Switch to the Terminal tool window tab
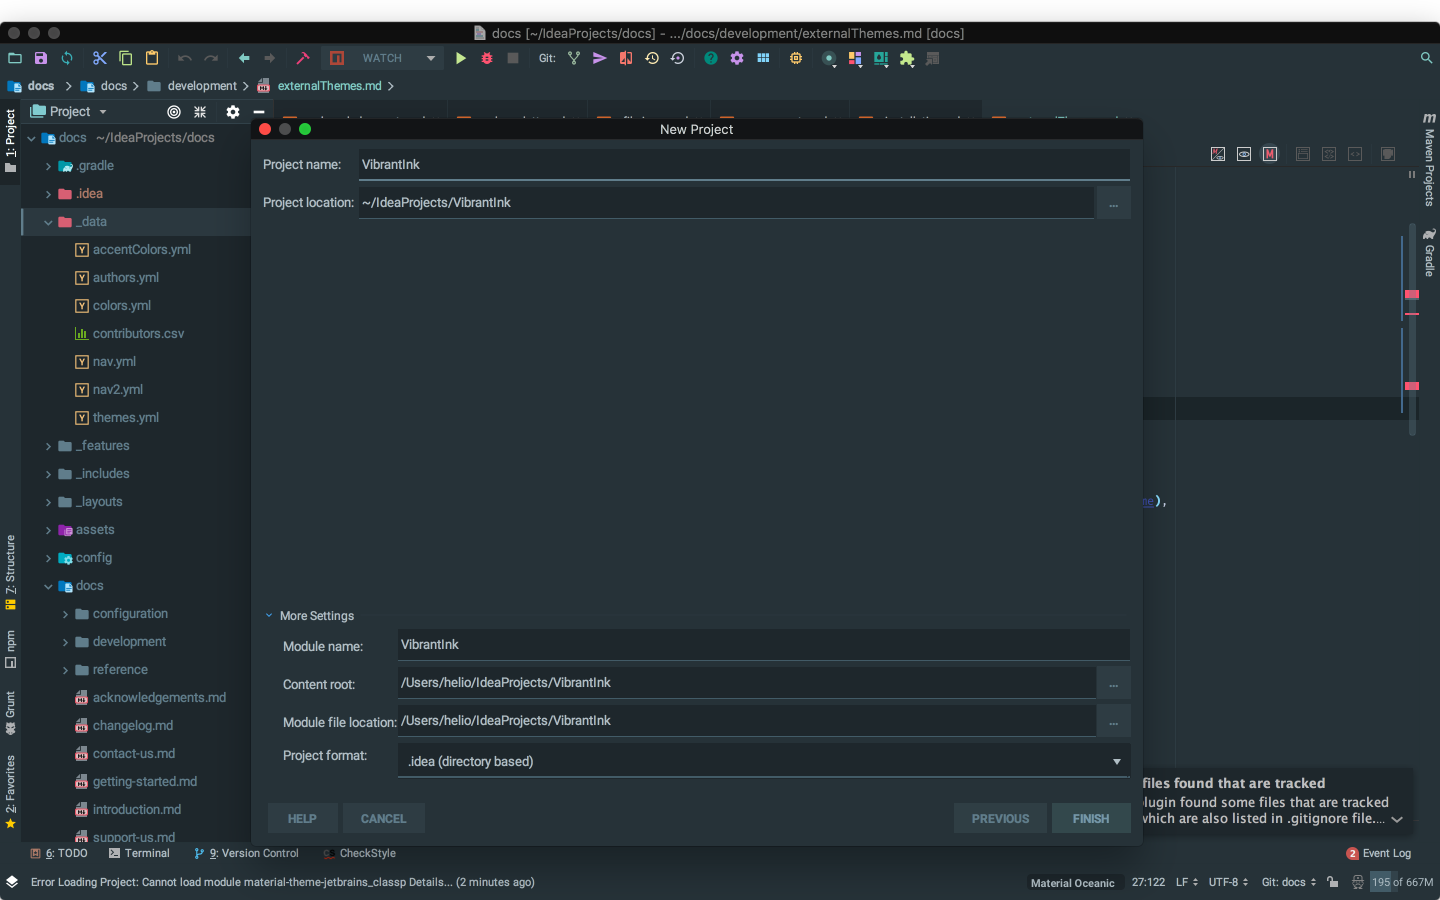 pos(140,853)
